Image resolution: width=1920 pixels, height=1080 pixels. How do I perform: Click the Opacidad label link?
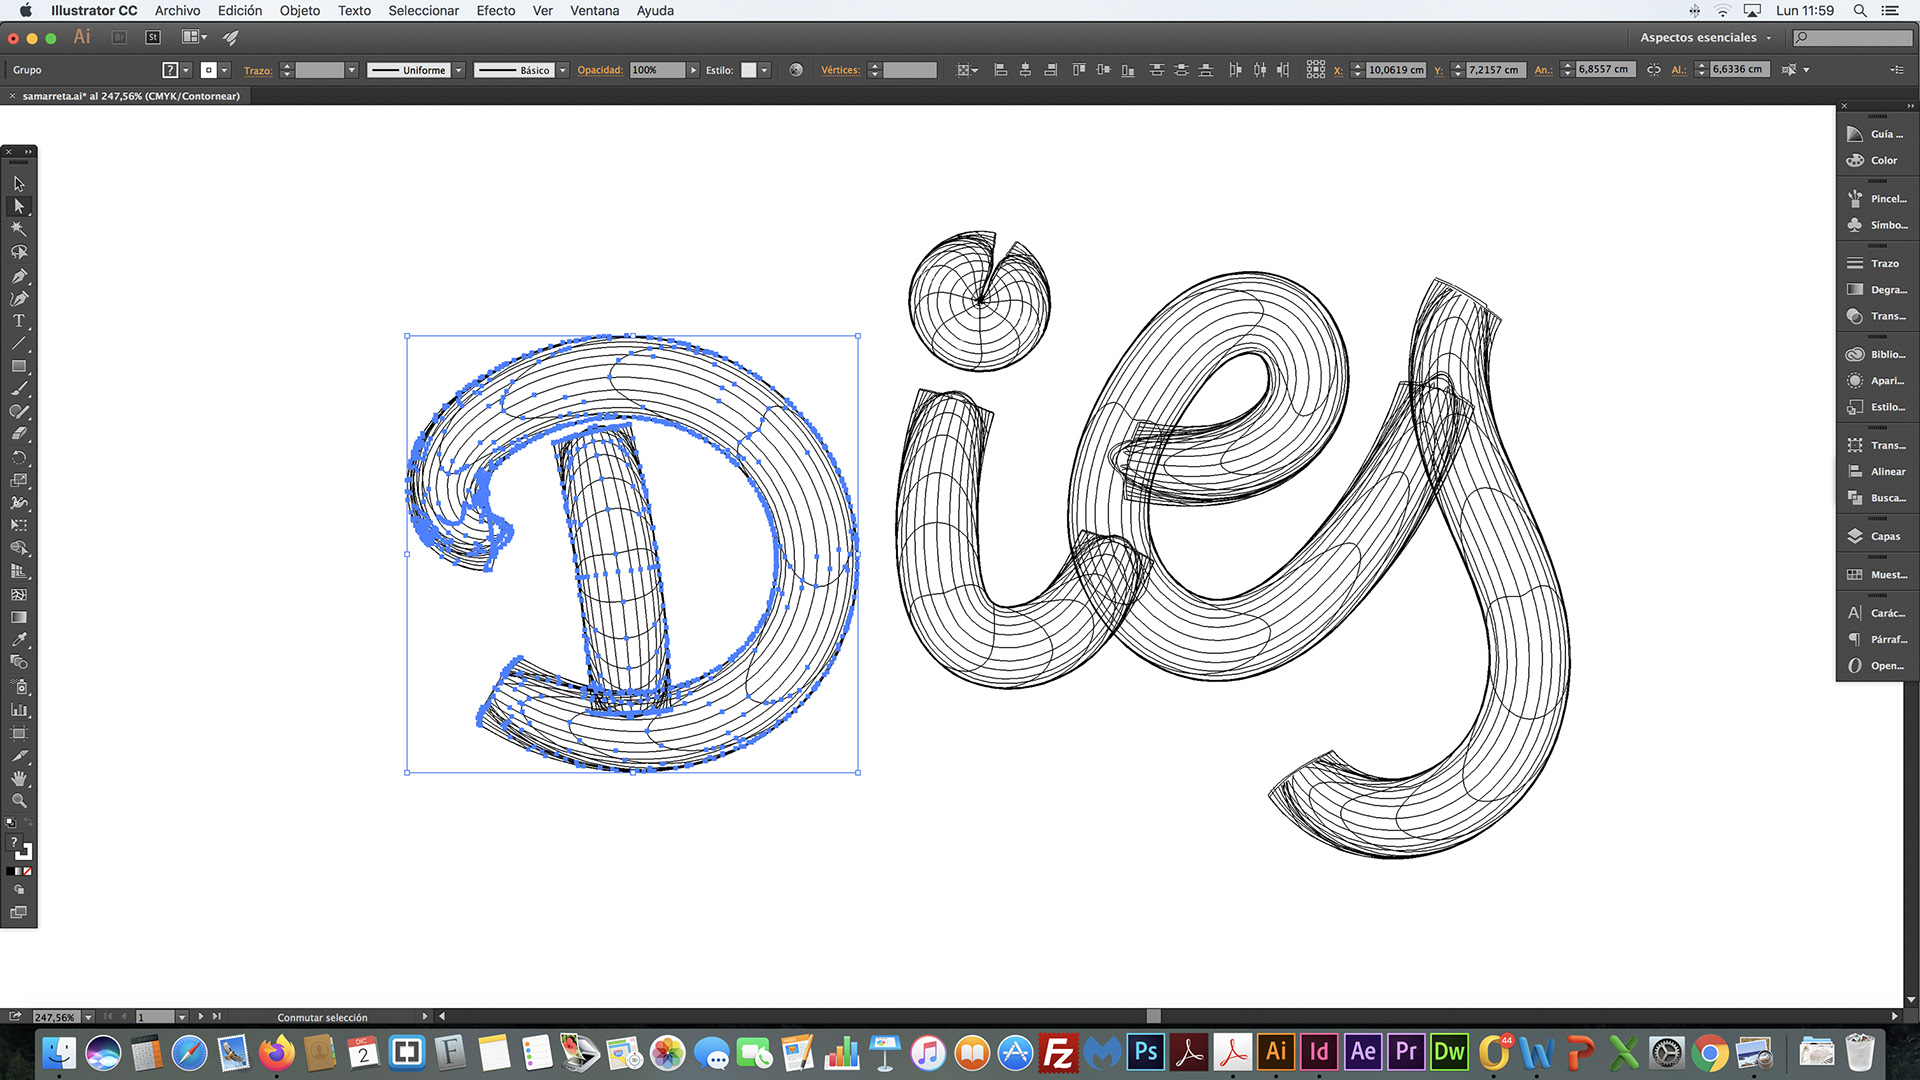[599, 70]
